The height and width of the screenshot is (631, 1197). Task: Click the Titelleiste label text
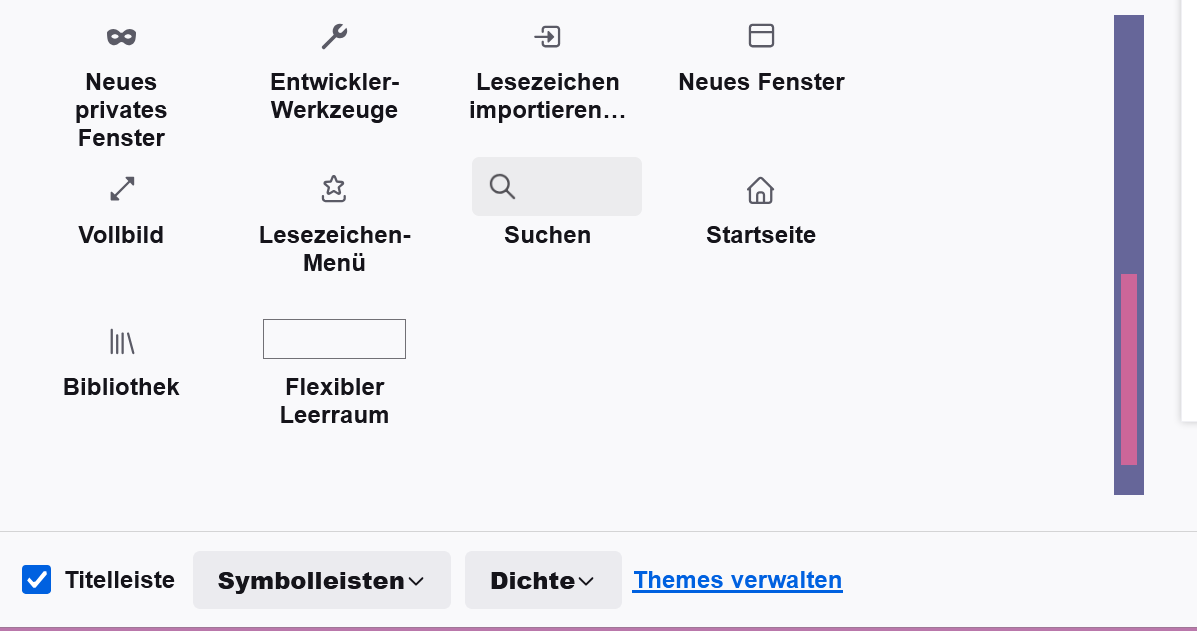click(120, 580)
